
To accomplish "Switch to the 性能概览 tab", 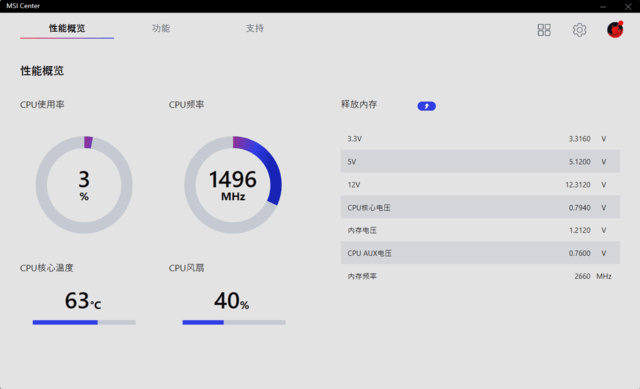I will pyautogui.click(x=67, y=28).
